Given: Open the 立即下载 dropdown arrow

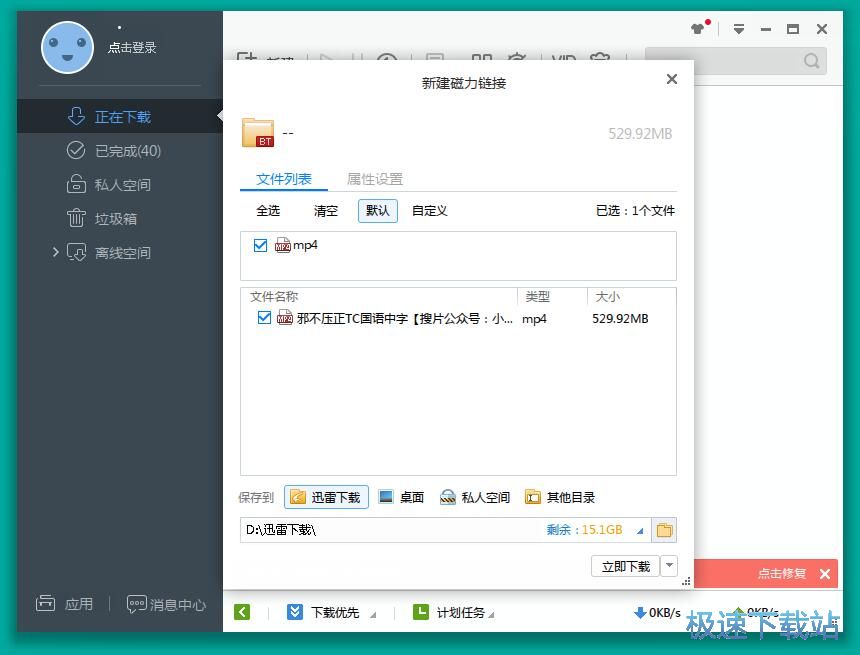Looking at the screenshot, I should coord(669,566).
